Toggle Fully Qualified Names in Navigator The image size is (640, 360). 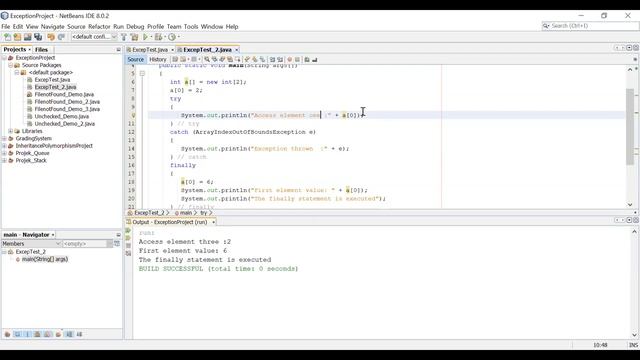click(x=58, y=334)
